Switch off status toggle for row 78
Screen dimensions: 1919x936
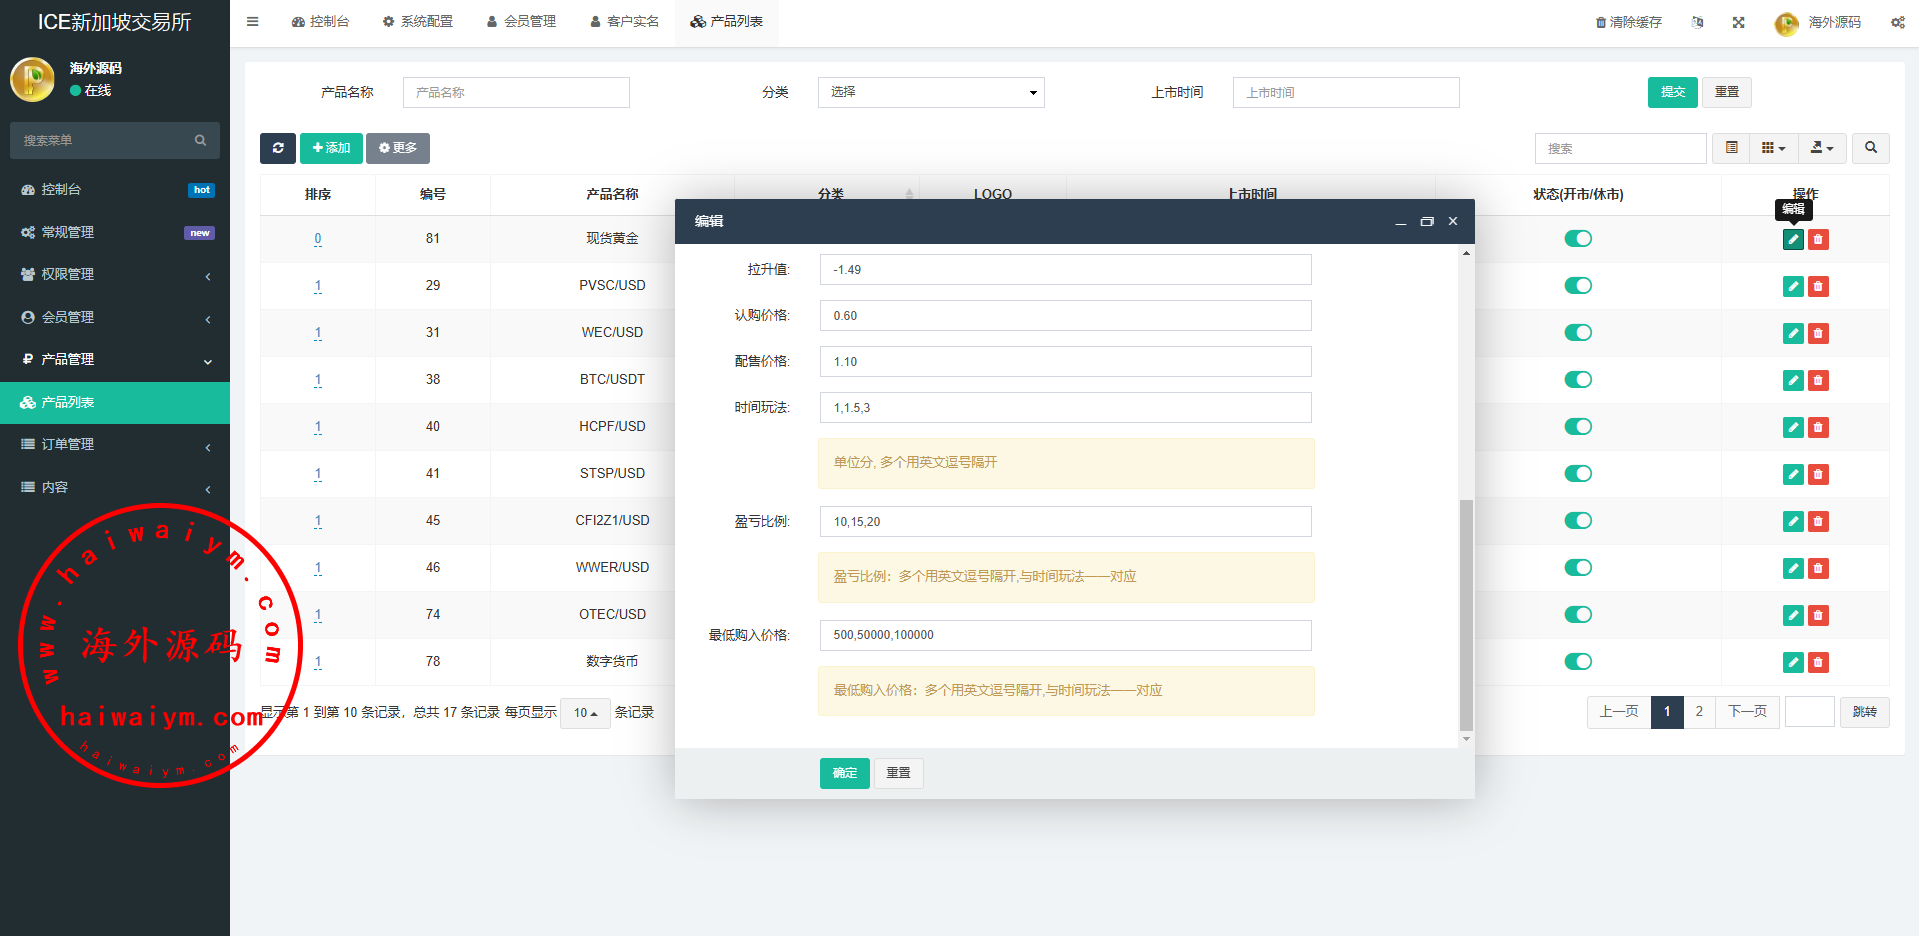tap(1577, 662)
